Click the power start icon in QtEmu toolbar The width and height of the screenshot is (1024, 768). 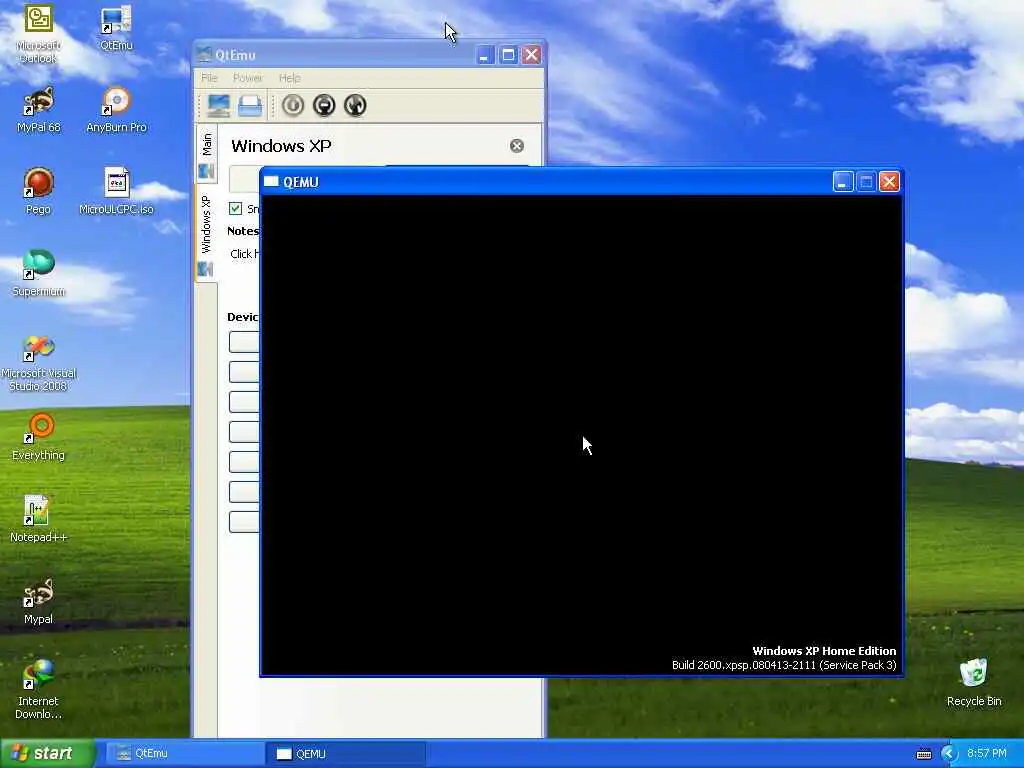click(x=293, y=105)
